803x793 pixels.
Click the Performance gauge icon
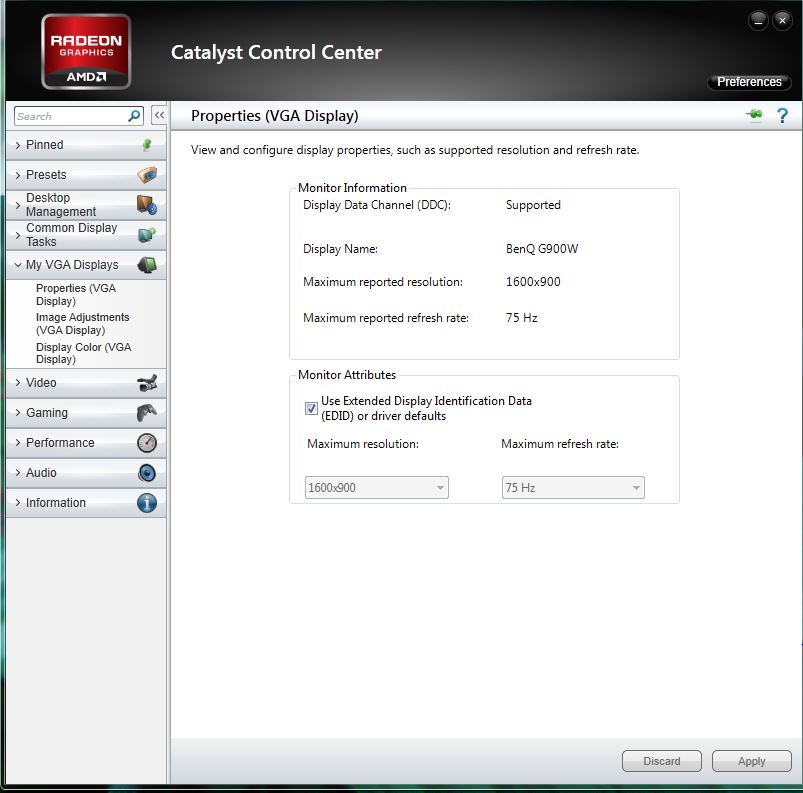[147, 443]
